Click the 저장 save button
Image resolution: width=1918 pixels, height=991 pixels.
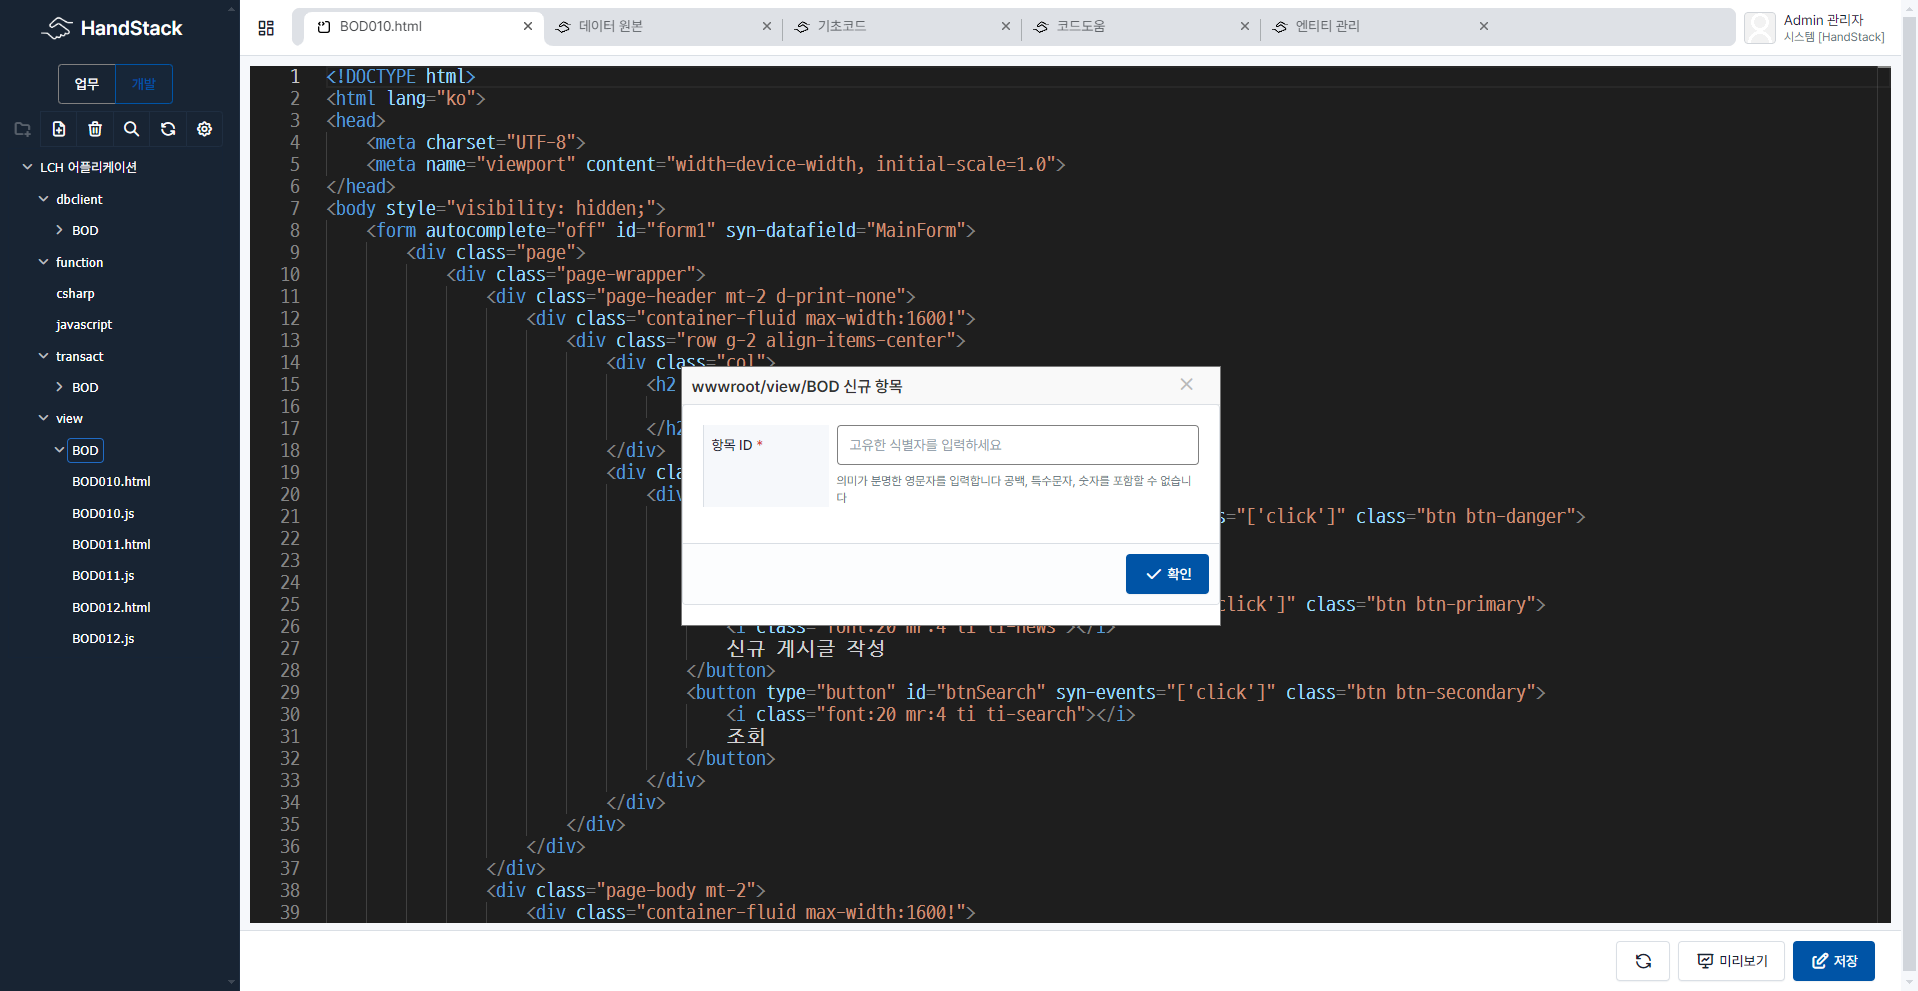click(1833, 961)
